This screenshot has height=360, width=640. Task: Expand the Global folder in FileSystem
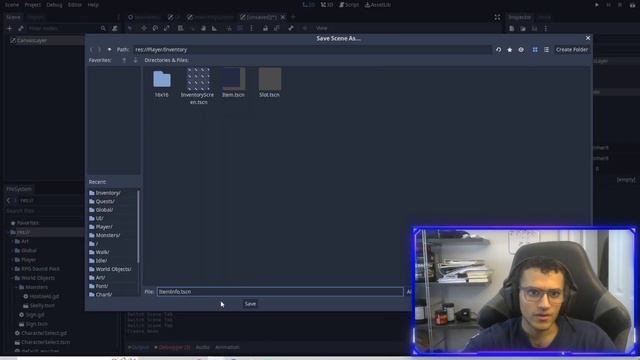(x=12, y=251)
